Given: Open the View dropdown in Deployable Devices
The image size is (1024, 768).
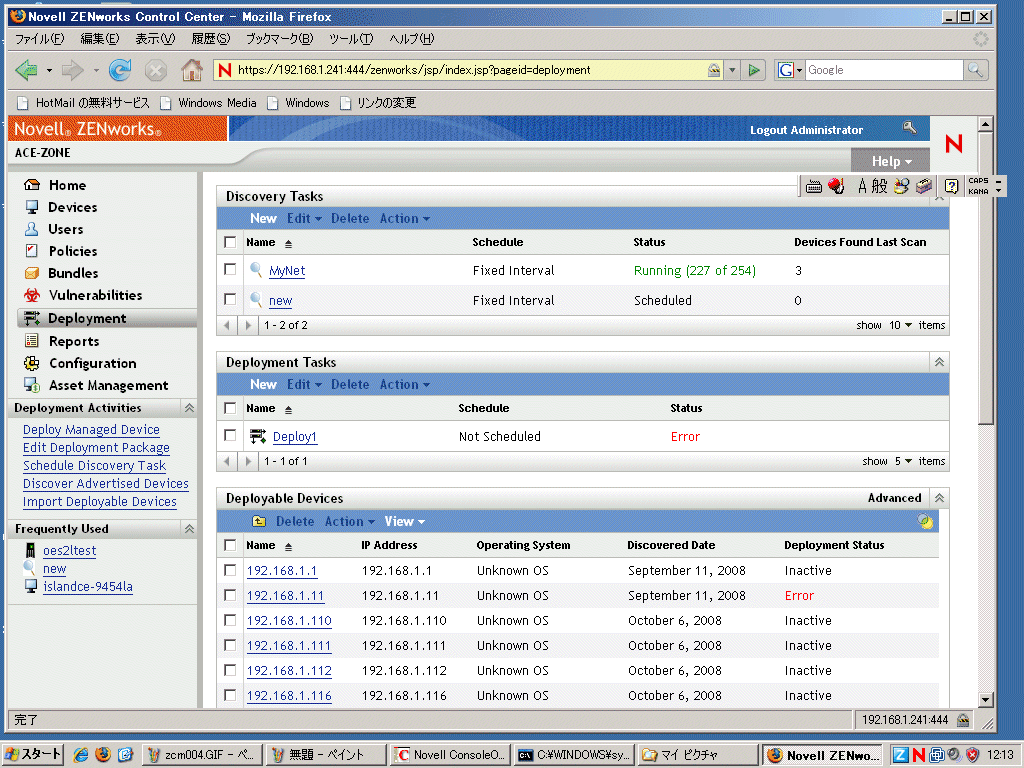Looking at the screenshot, I should coord(405,521).
